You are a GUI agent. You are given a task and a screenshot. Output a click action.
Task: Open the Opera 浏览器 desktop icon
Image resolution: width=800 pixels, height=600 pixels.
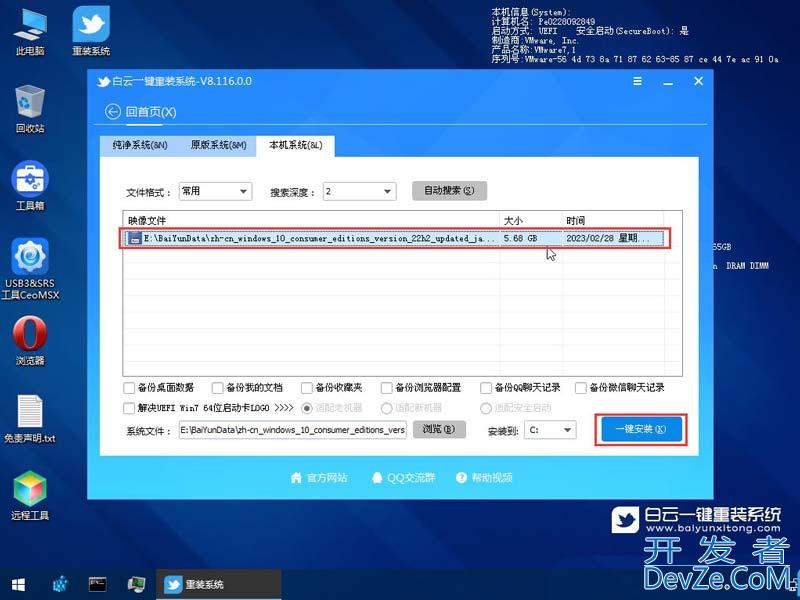point(30,341)
